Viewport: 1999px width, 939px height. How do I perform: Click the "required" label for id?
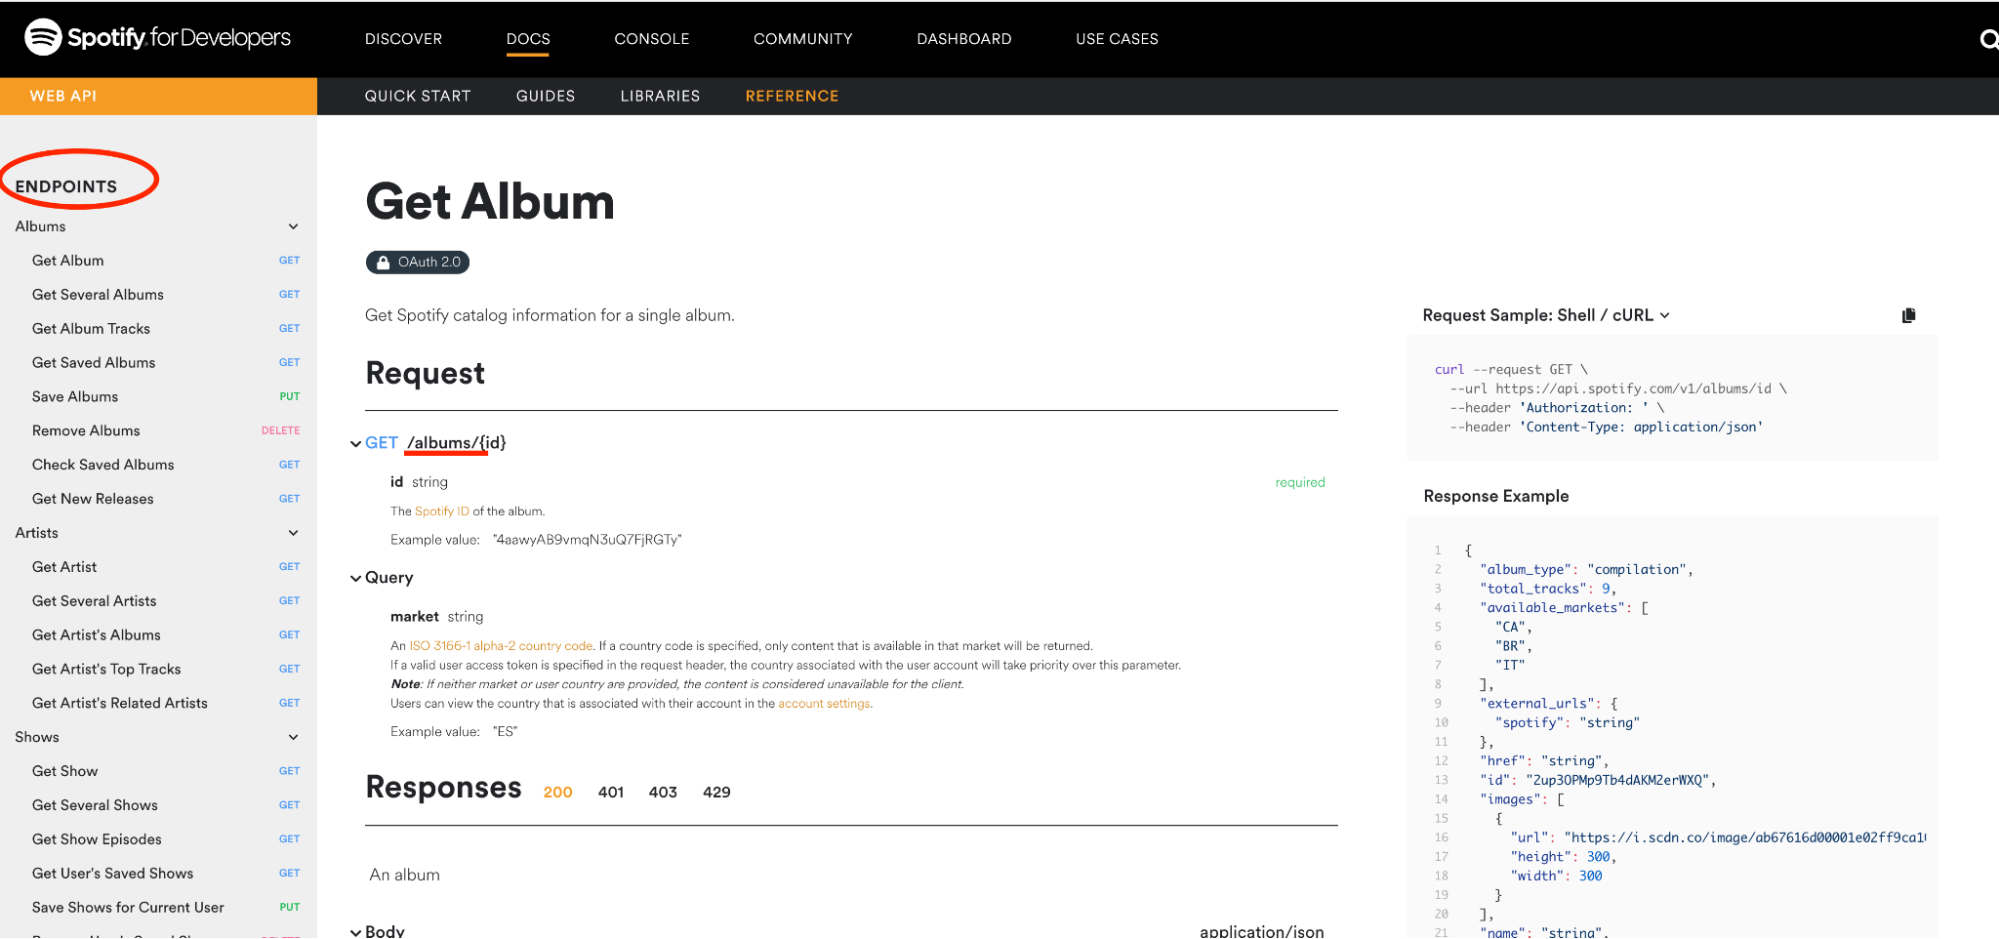pyautogui.click(x=1300, y=483)
